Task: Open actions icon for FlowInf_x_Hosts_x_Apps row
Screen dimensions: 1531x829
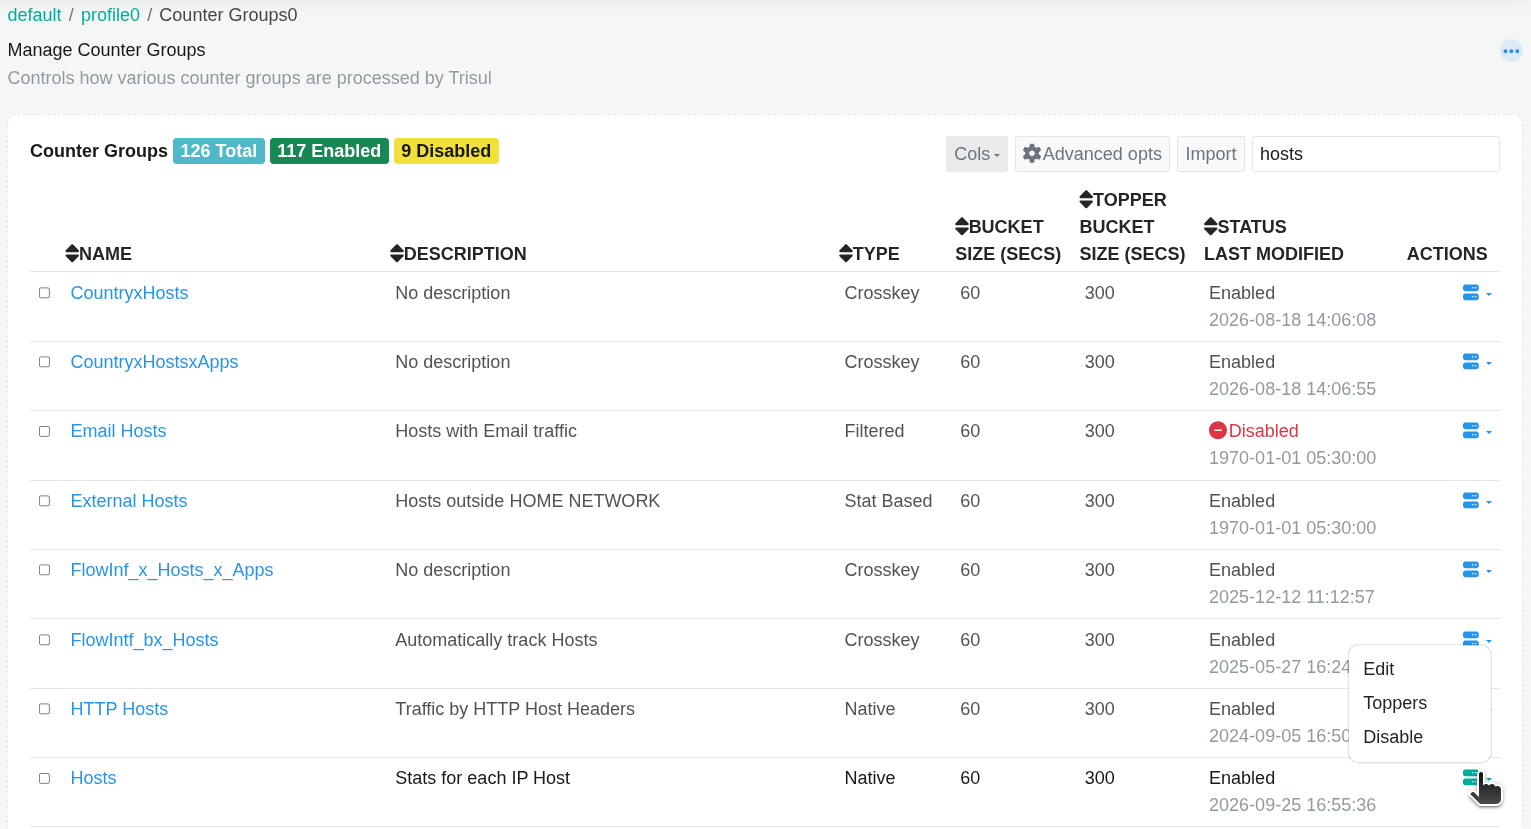Action: (1477, 570)
